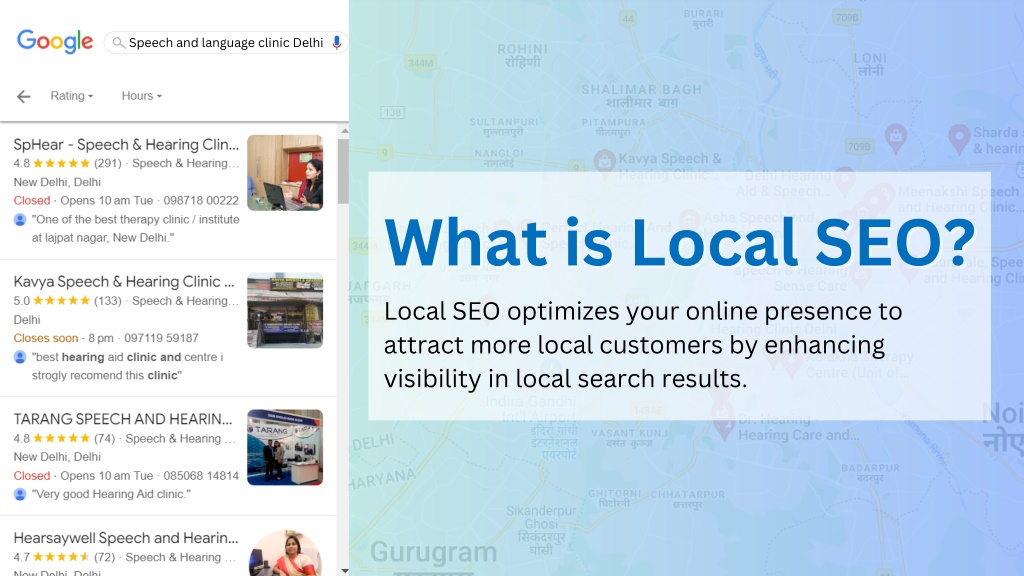Image resolution: width=1024 pixels, height=576 pixels.
Task: Open the Hours filter dropdown
Action: tap(142, 95)
